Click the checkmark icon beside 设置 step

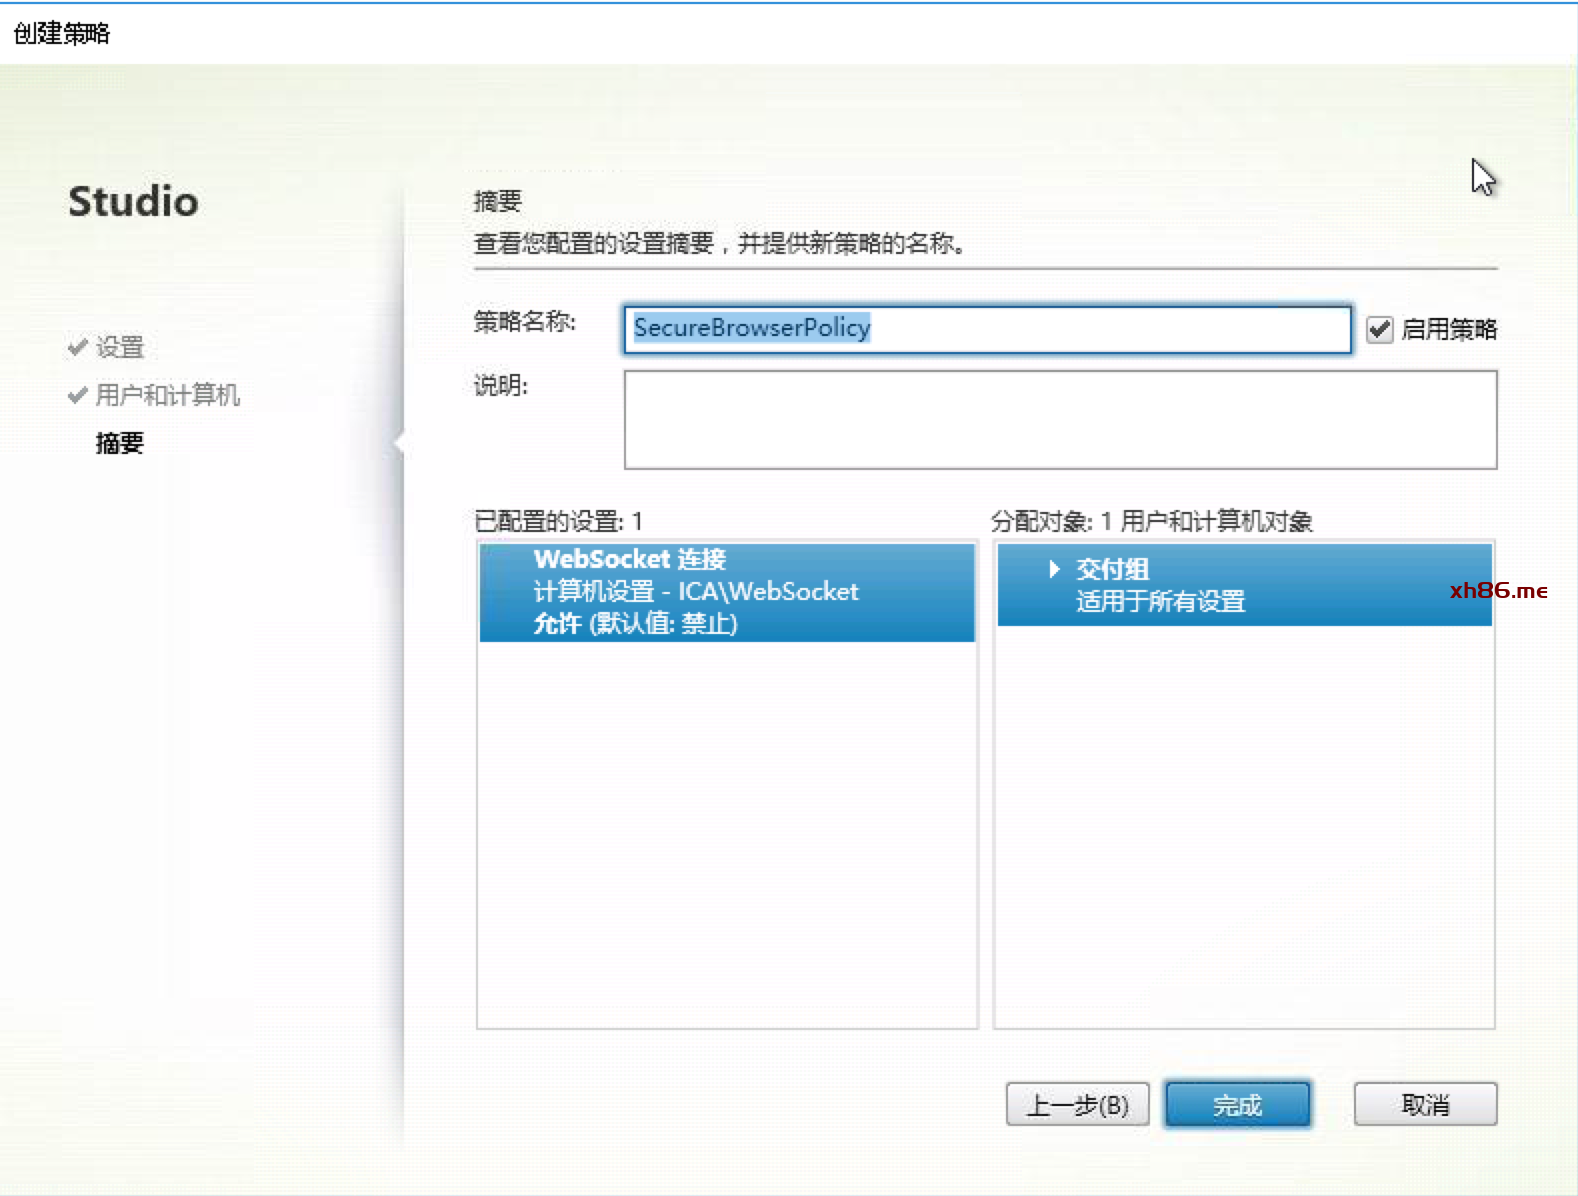[x=77, y=347]
